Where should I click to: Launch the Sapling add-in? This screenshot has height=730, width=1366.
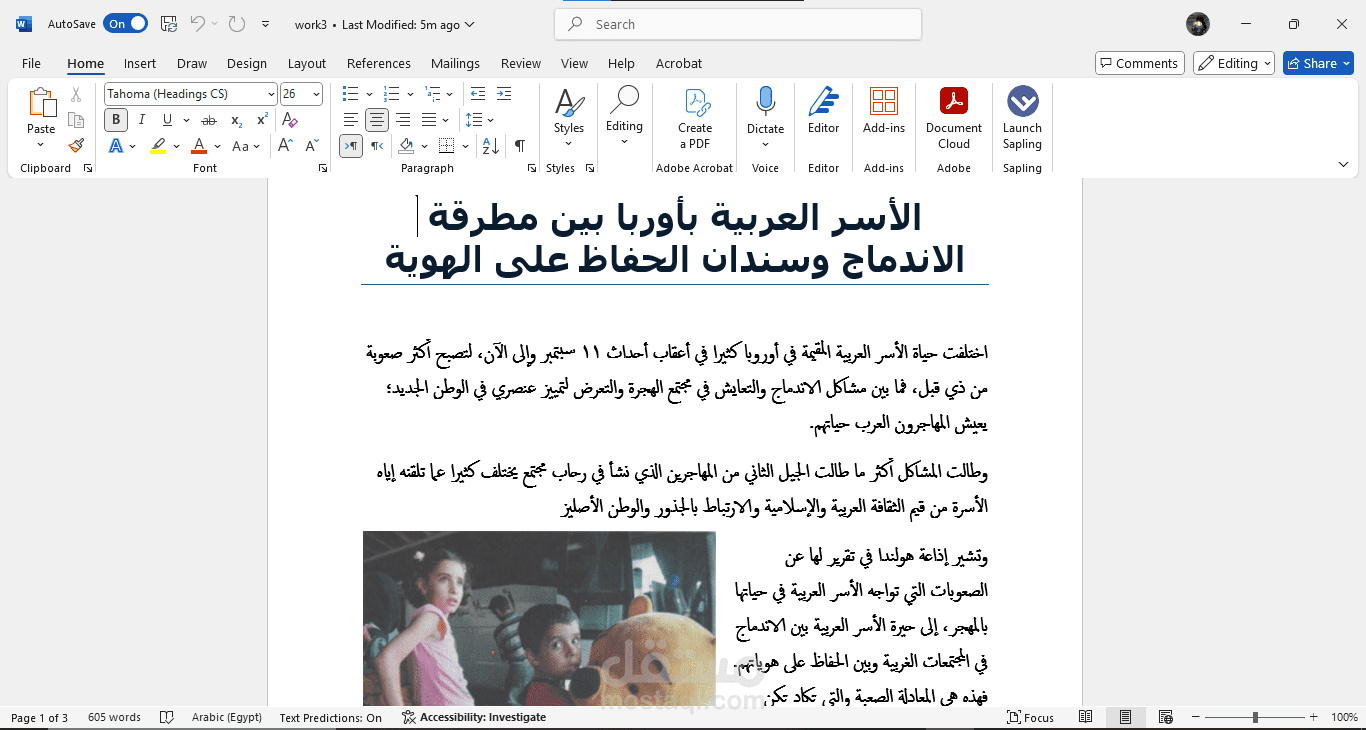pyautogui.click(x=1022, y=118)
